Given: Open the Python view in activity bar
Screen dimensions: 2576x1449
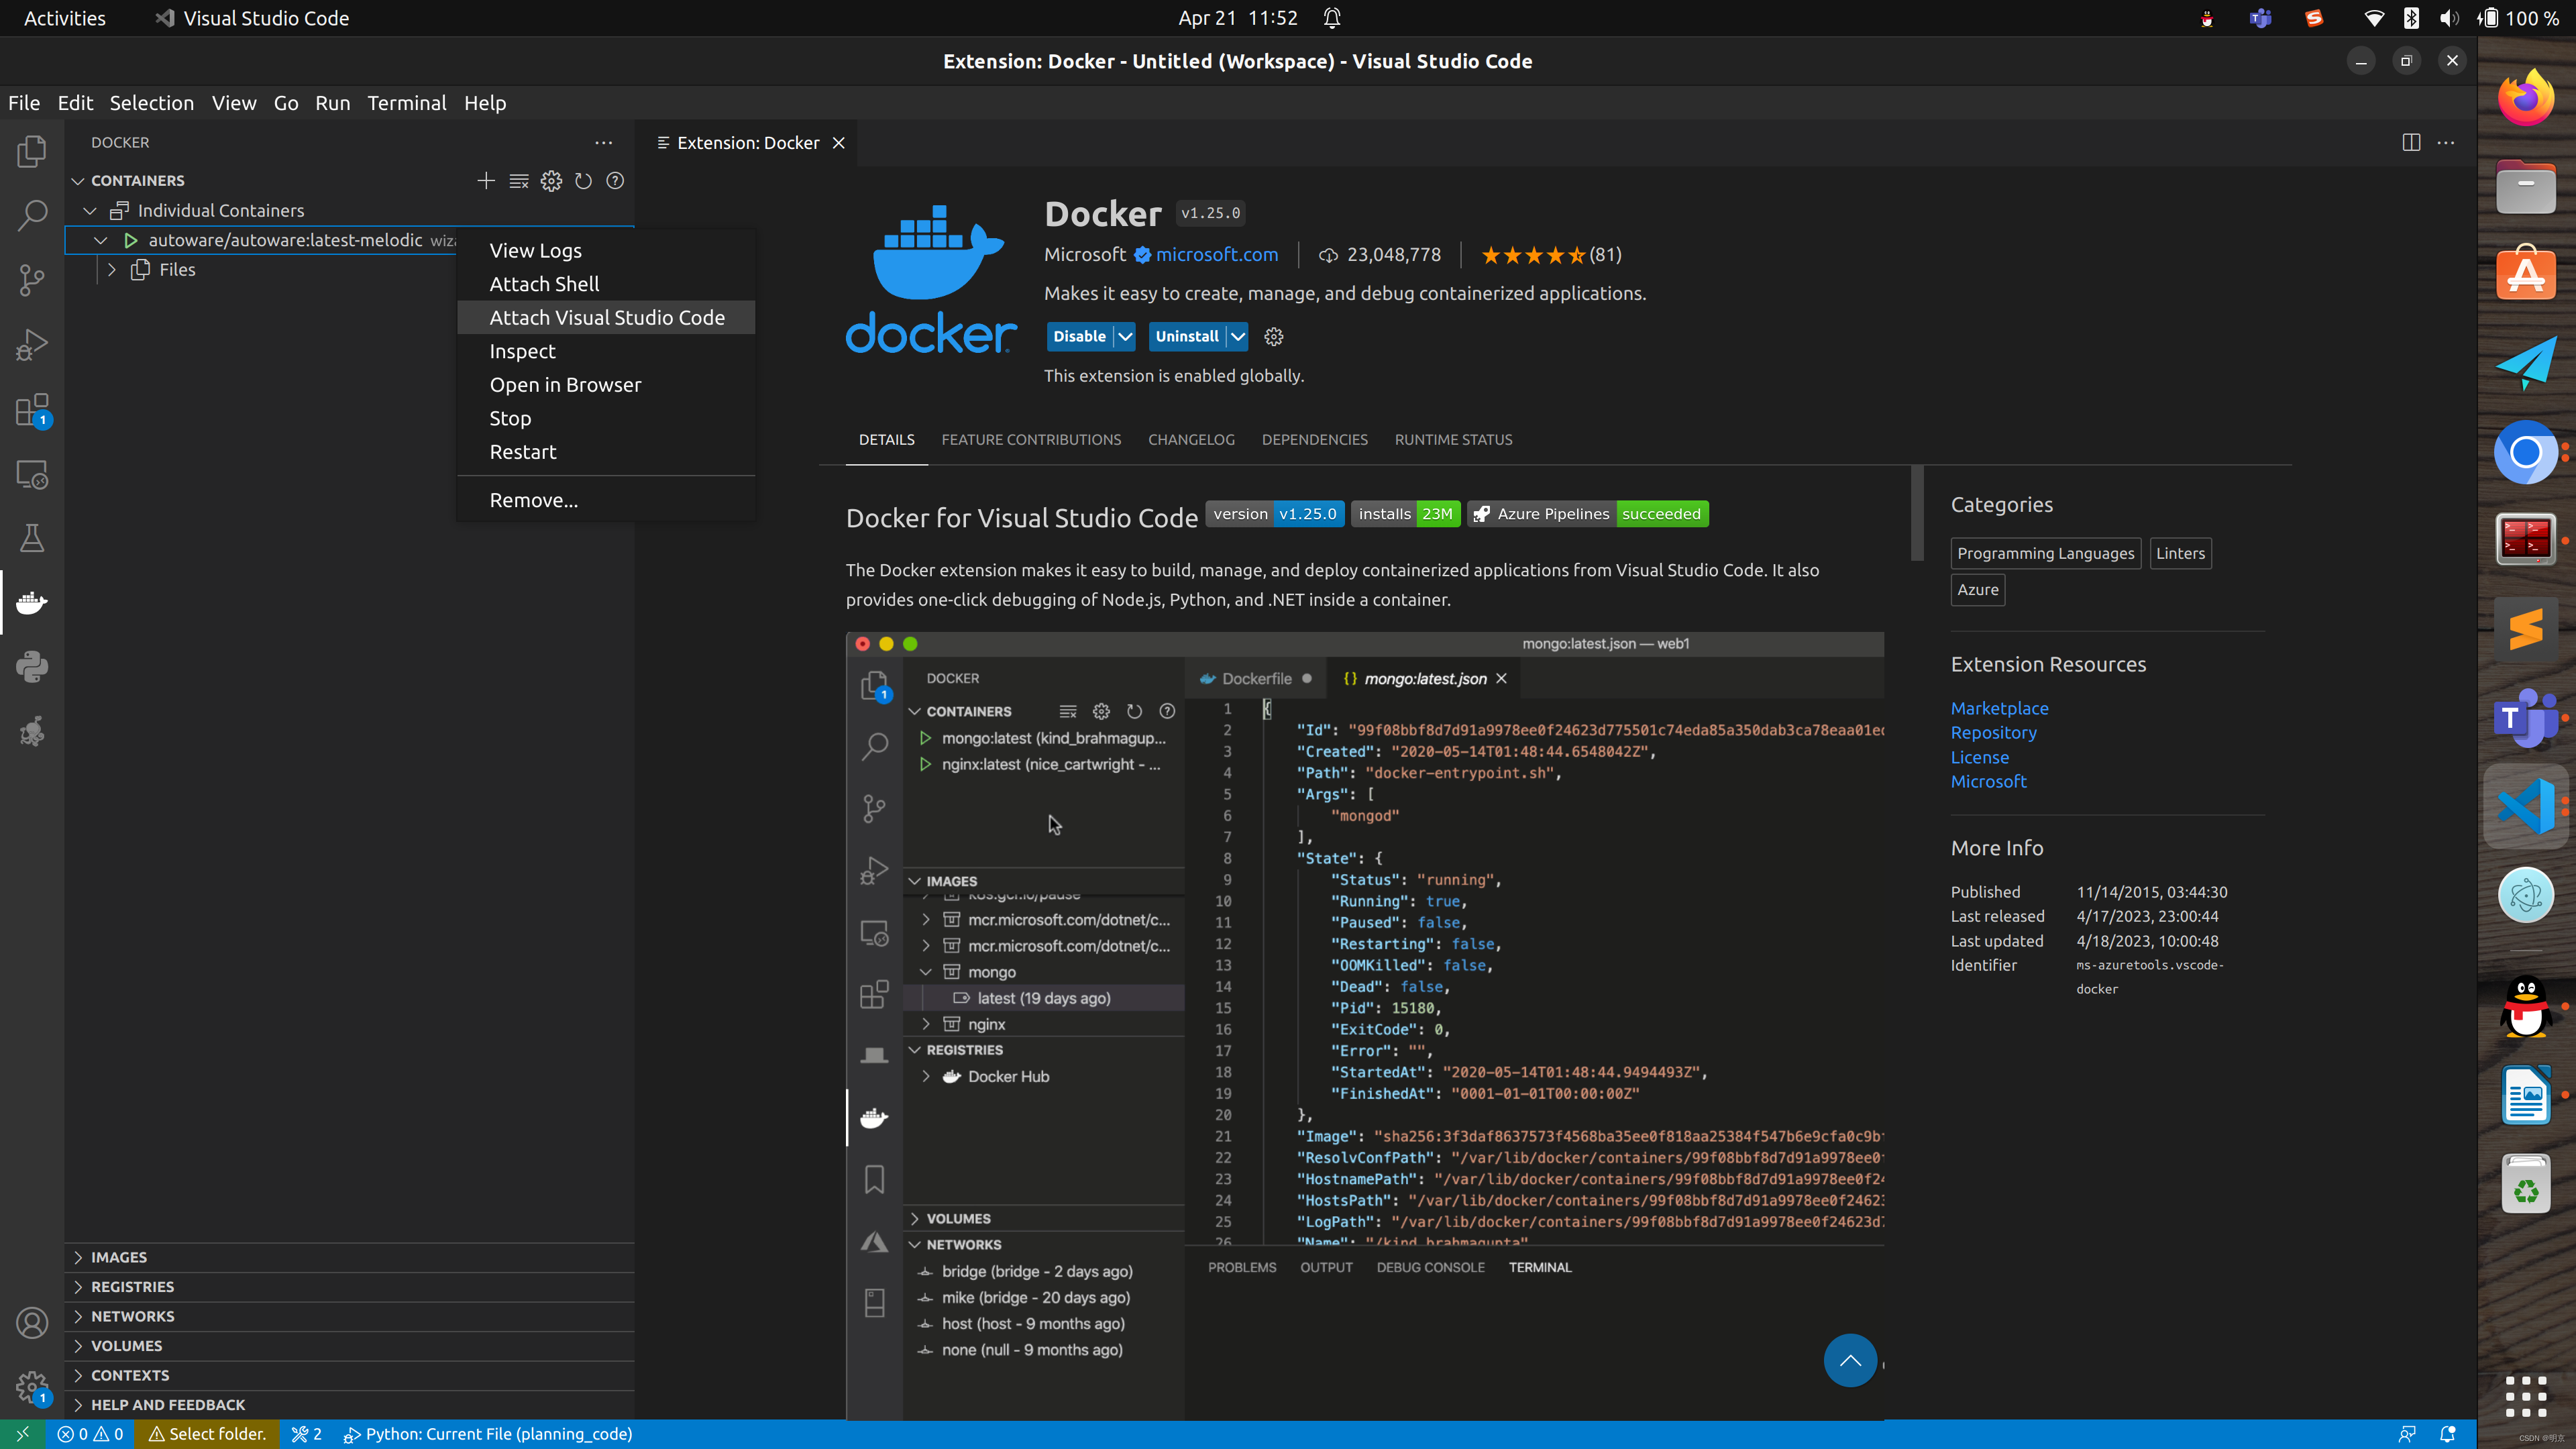Looking at the screenshot, I should point(32,667).
